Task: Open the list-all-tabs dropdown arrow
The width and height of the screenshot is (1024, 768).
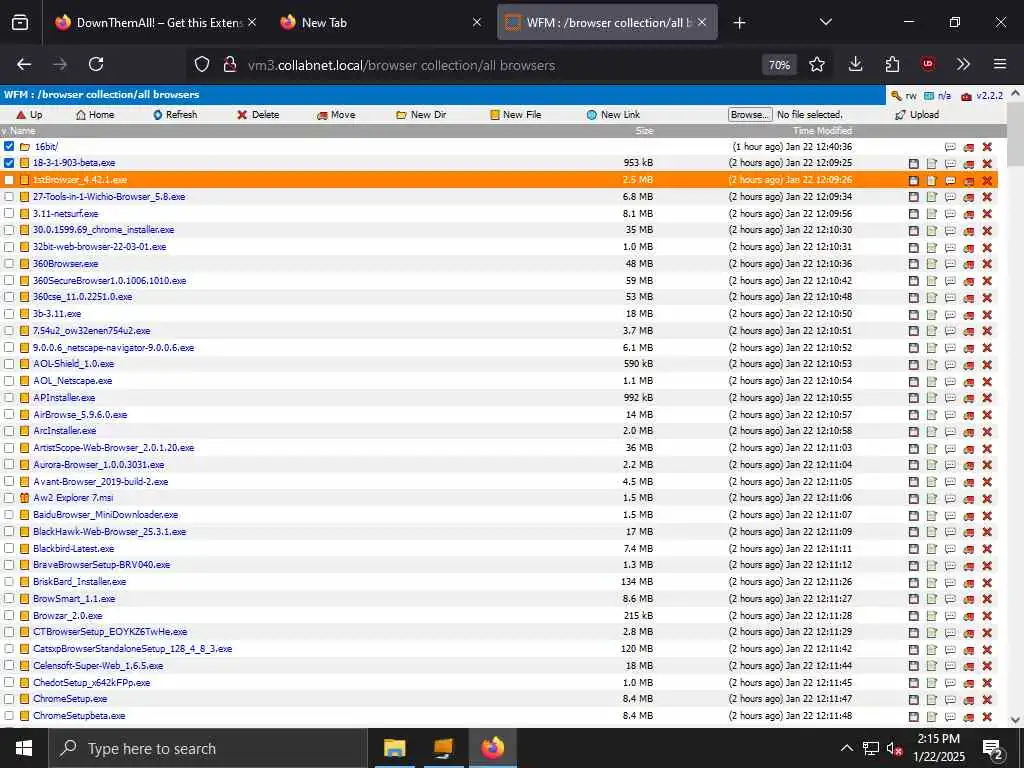Action: pos(825,22)
